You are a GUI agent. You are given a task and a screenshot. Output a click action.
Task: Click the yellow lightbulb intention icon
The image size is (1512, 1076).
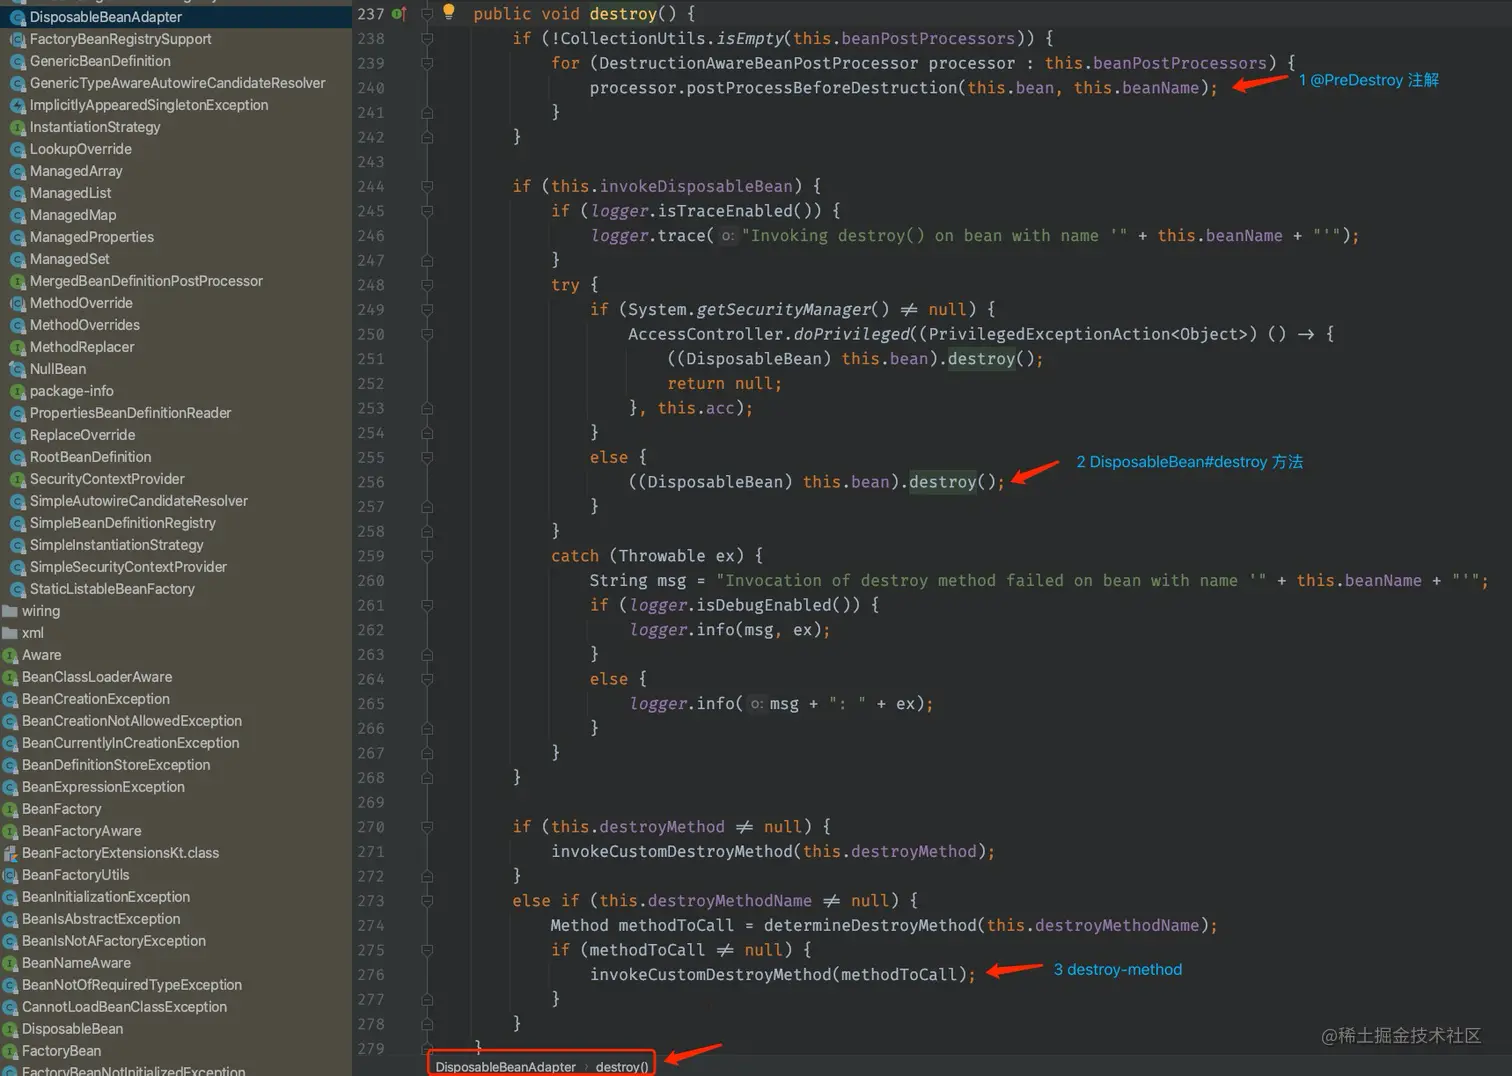point(449,12)
